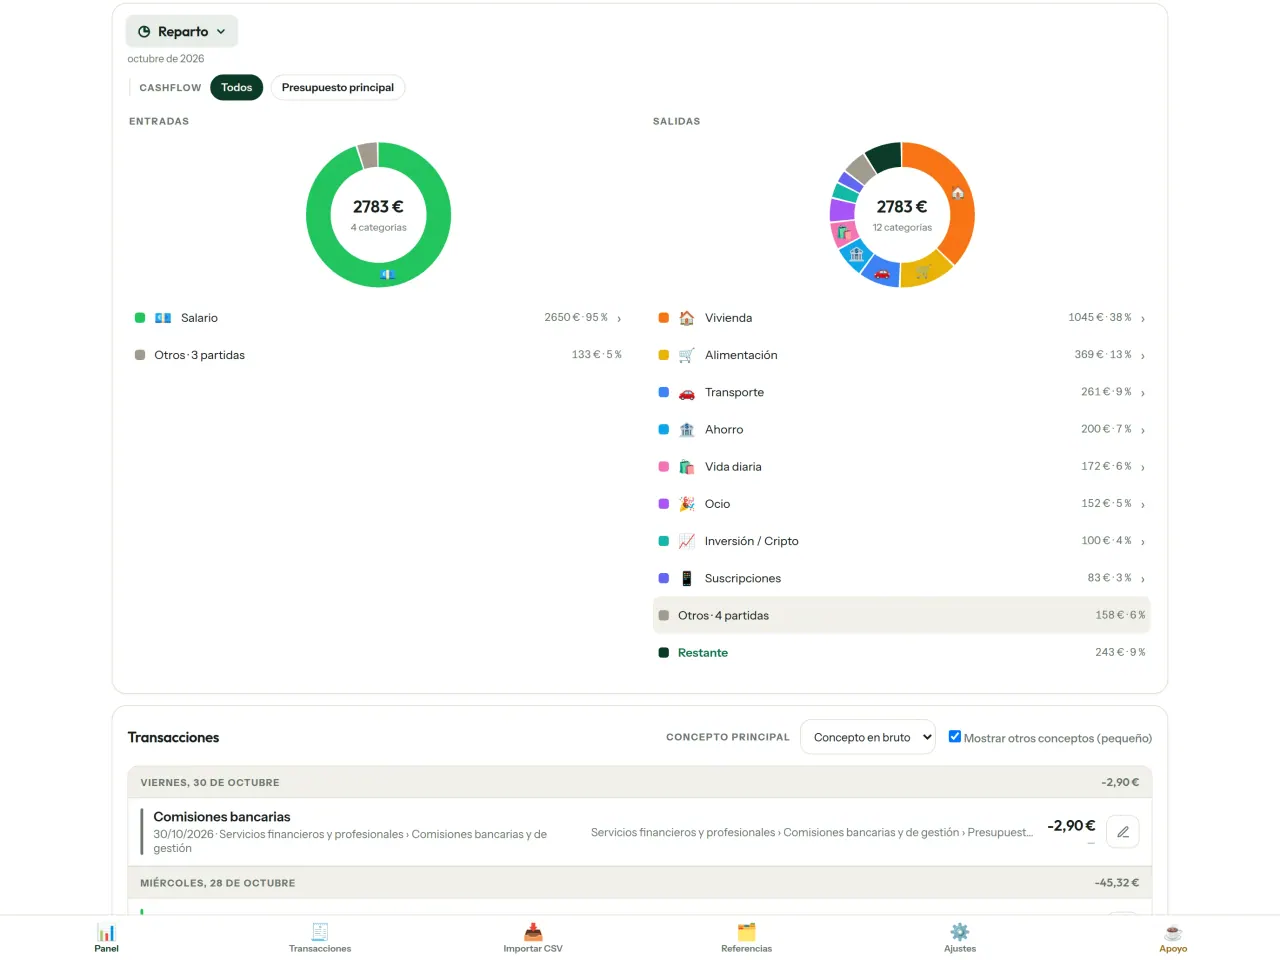Open Referencias folder icon

tap(746, 932)
